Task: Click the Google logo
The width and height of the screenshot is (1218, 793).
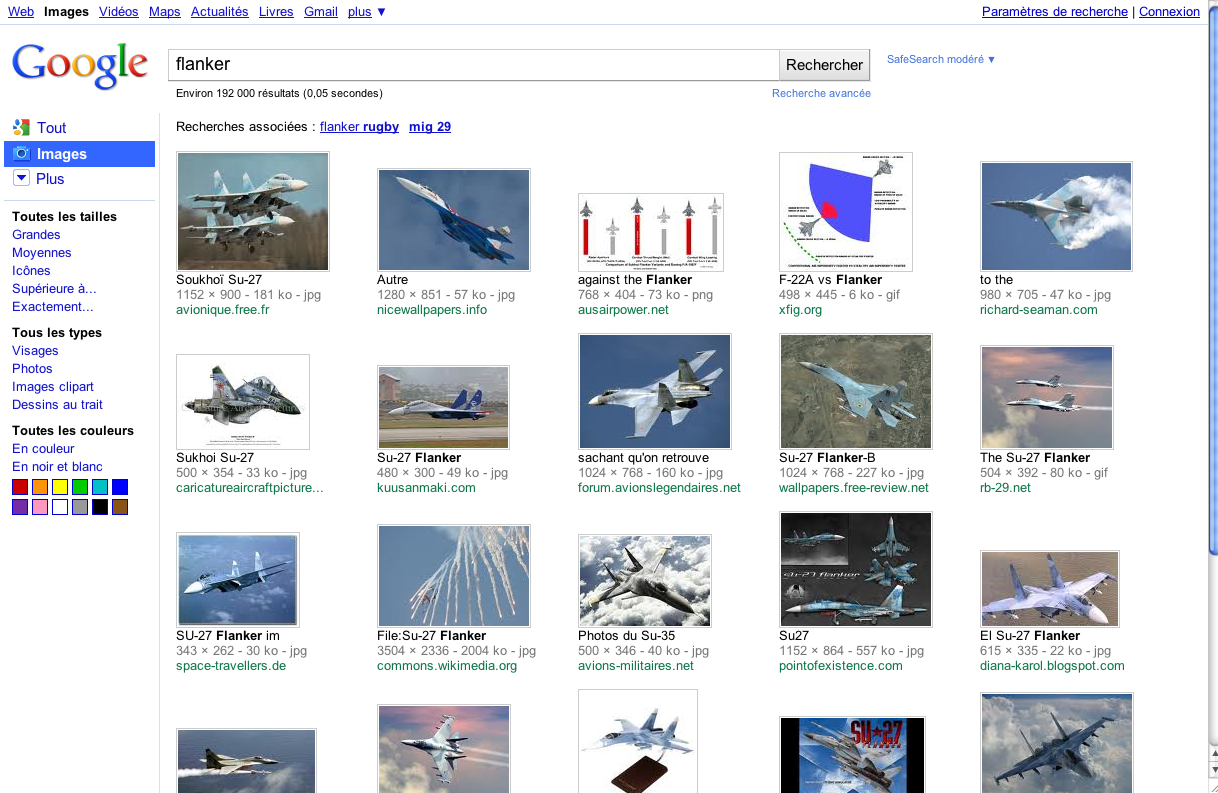Action: tap(80, 65)
